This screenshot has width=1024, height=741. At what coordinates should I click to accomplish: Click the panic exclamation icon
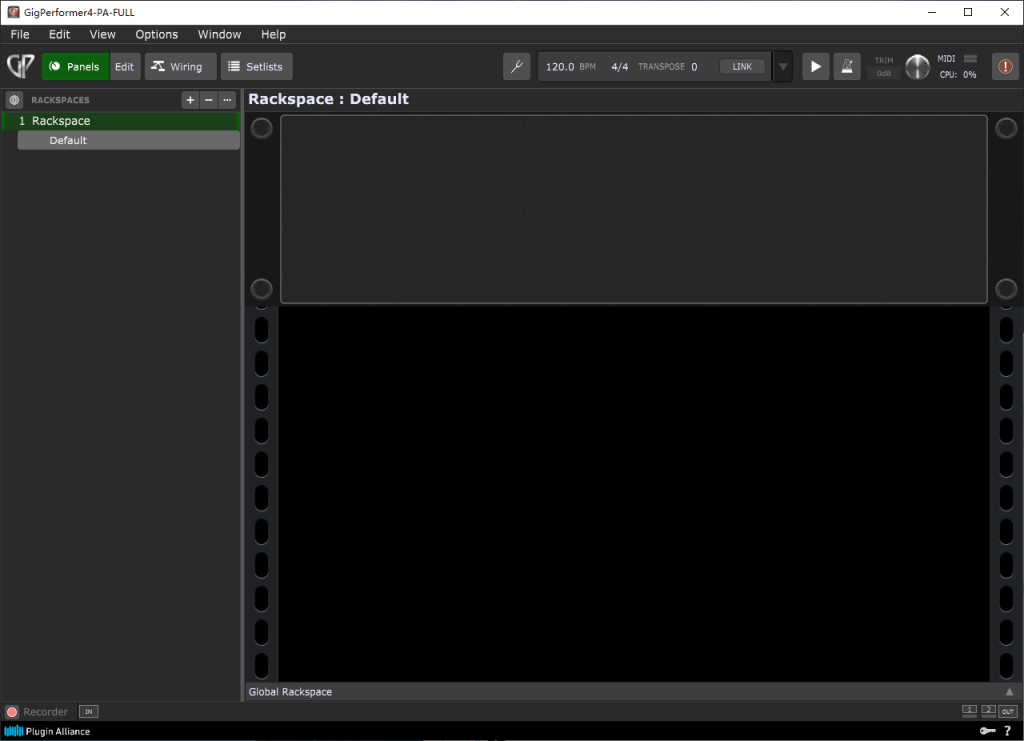click(1005, 67)
